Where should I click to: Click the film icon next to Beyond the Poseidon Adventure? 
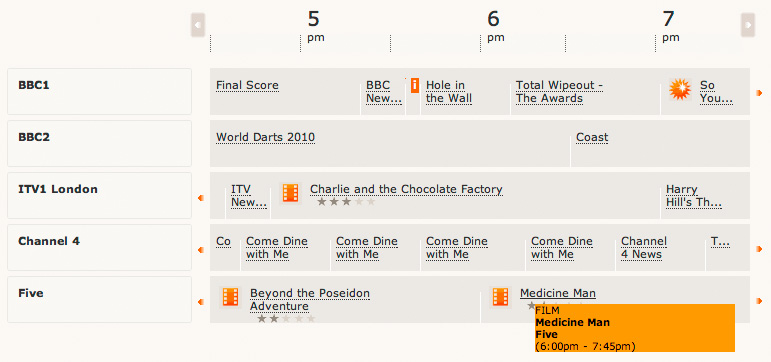point(230,297)
